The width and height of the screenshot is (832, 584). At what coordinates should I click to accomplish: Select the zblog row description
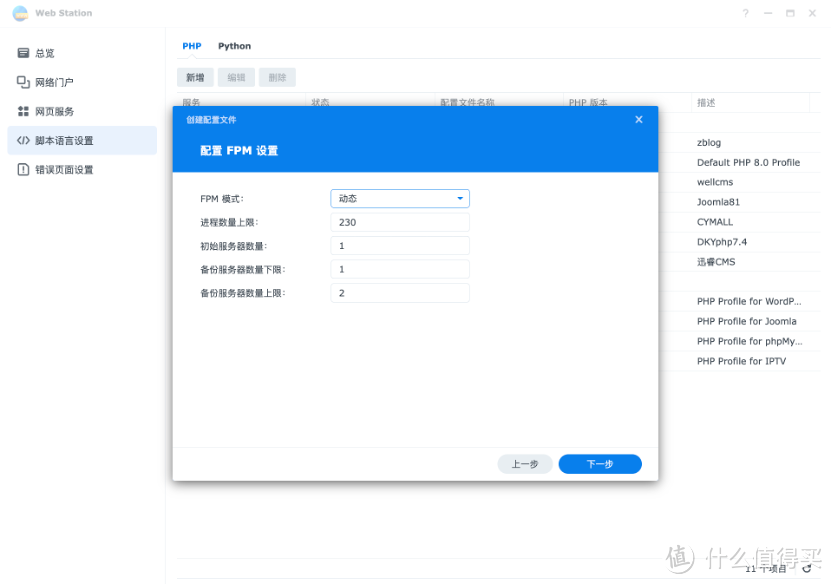[x=709, y=143]
